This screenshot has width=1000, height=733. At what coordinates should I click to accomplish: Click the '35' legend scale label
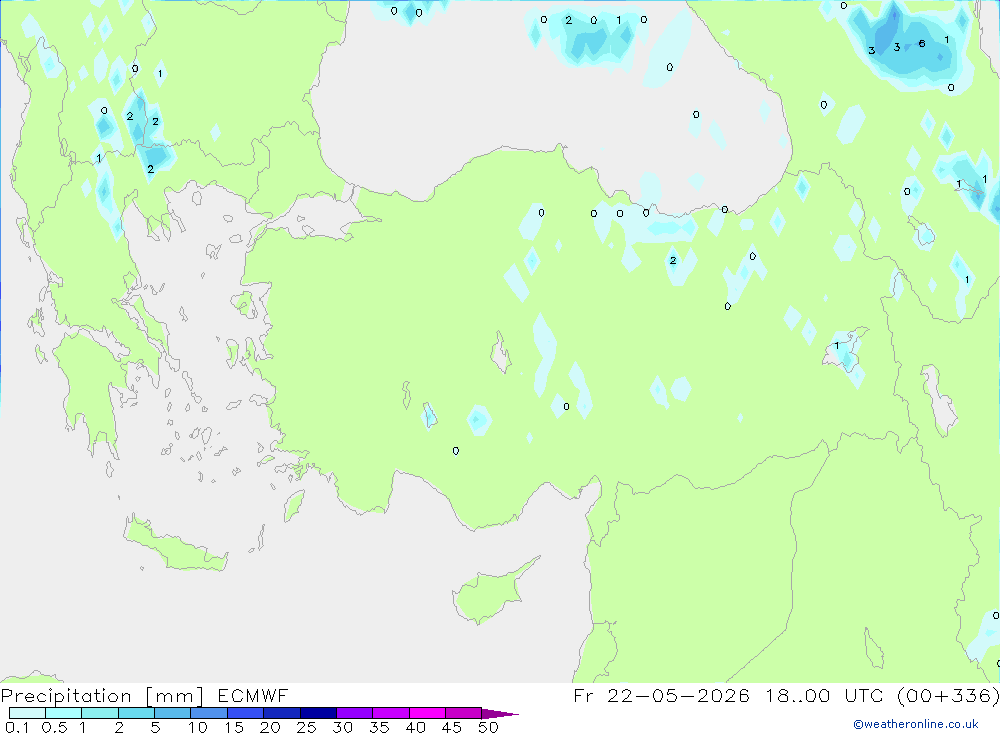379,727
